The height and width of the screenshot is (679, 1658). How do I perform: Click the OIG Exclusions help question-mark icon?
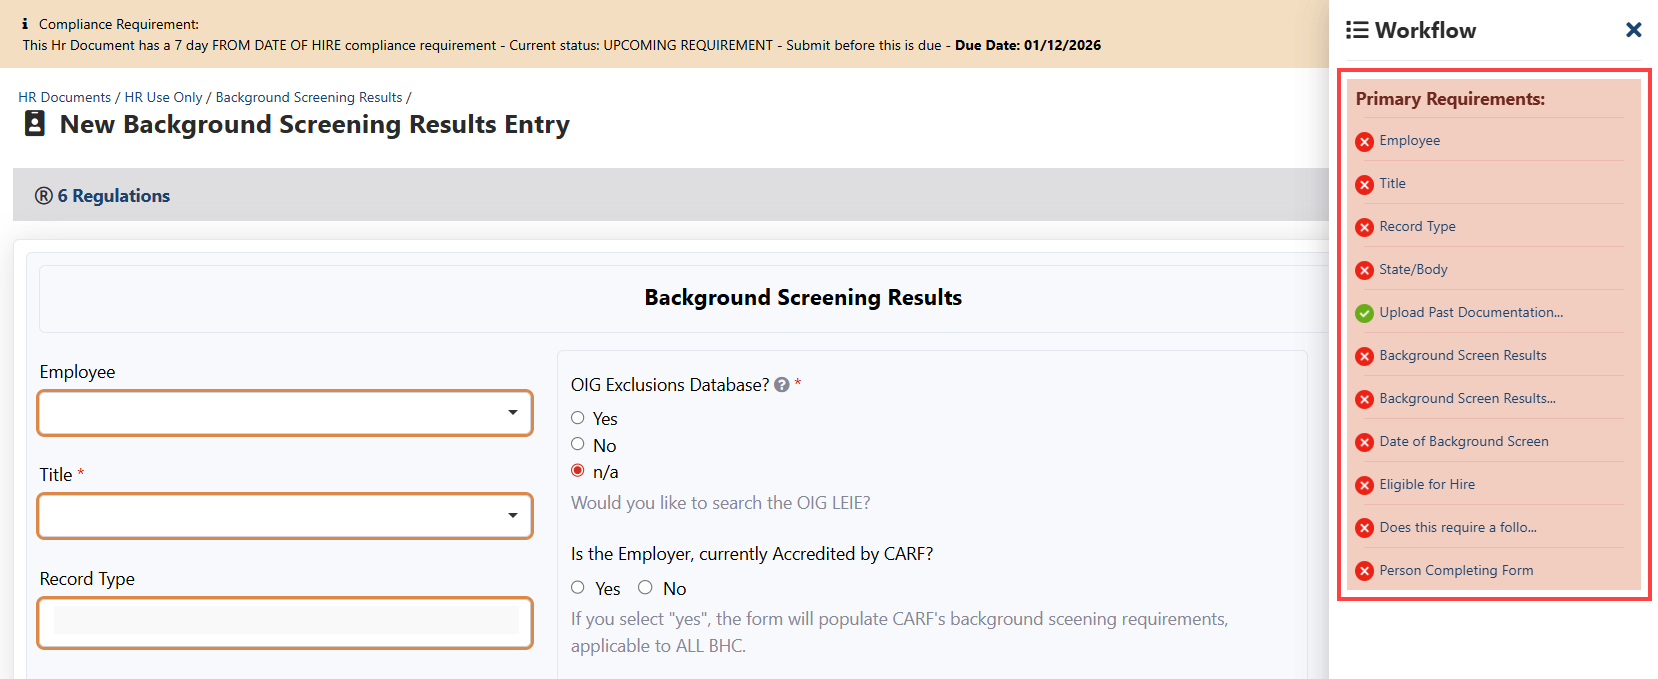(782, 385)
